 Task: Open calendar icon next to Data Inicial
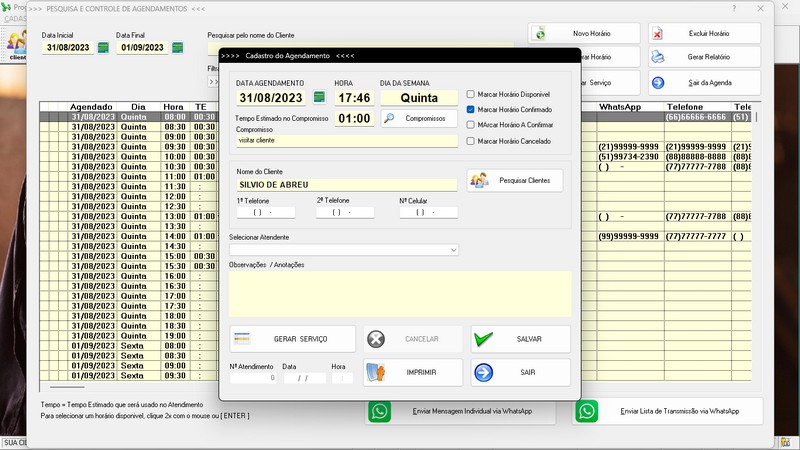click(x=103, y=48)
